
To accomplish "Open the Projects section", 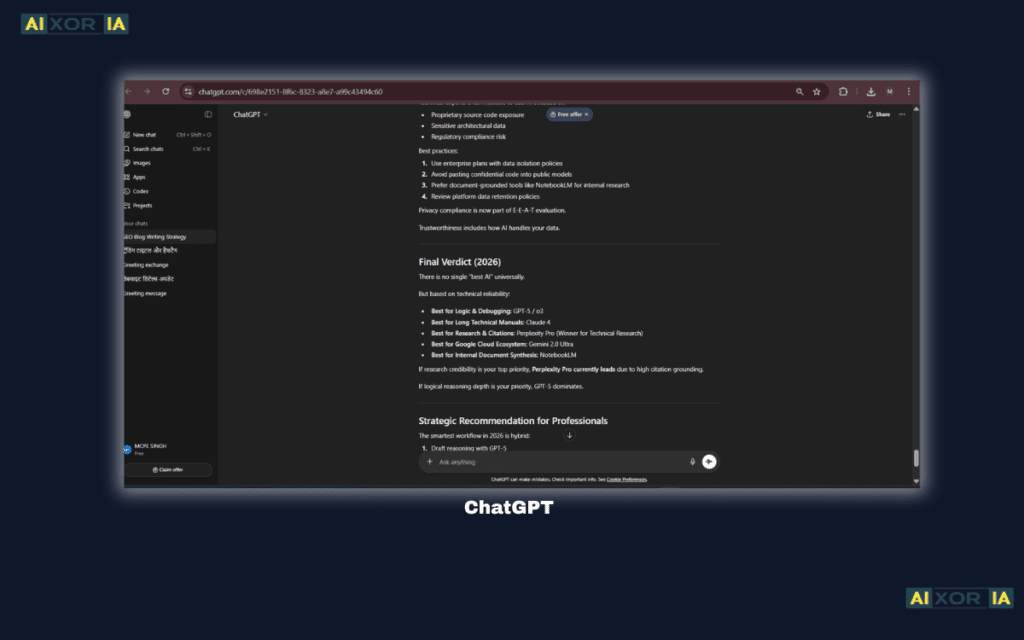I will pyautogui.click(x=141, y=205).
